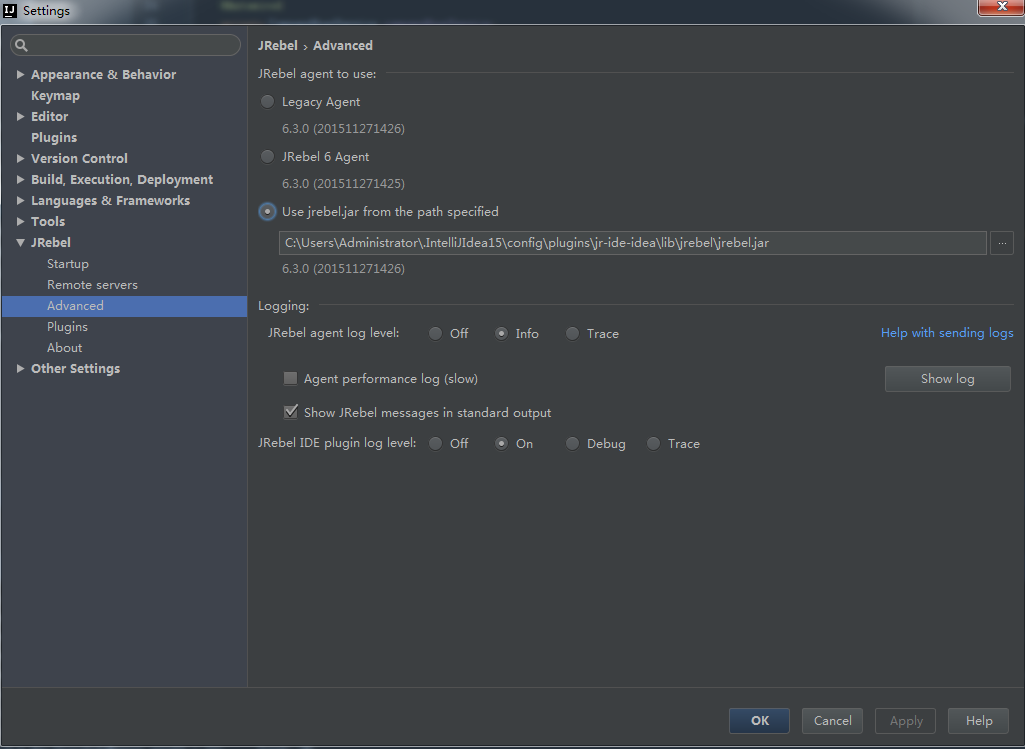
Task: Expand the Tools tree arrow
Action: coord(20,222)
